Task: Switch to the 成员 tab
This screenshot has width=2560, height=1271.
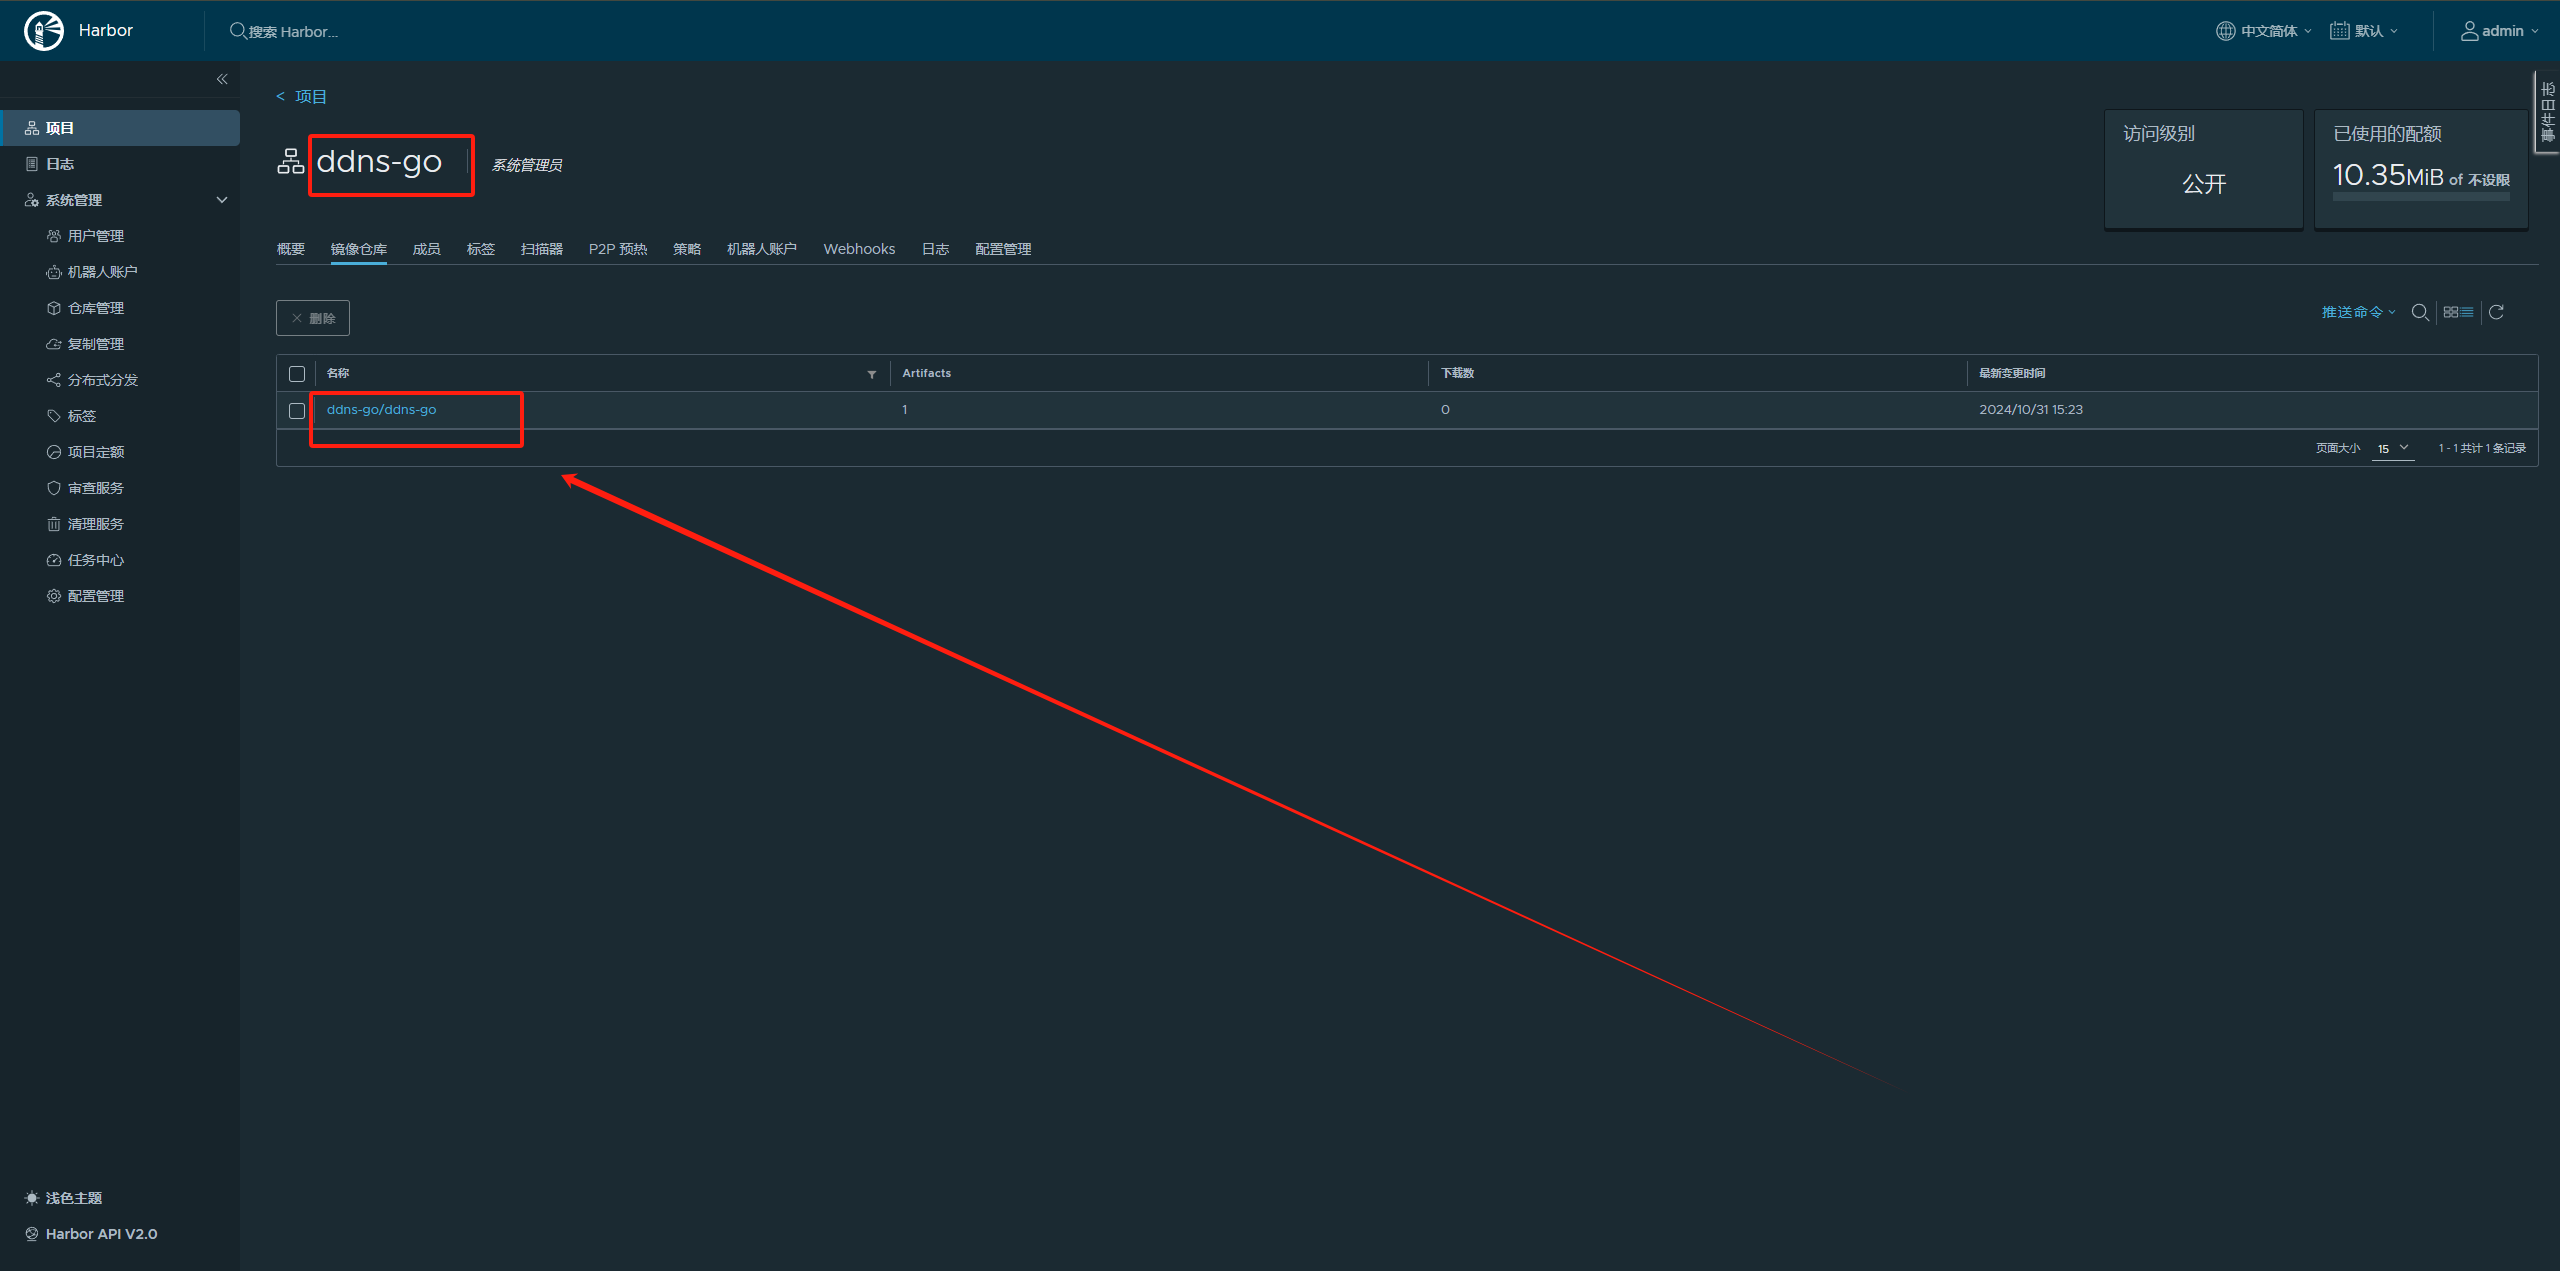Action: tap(427, 249)
